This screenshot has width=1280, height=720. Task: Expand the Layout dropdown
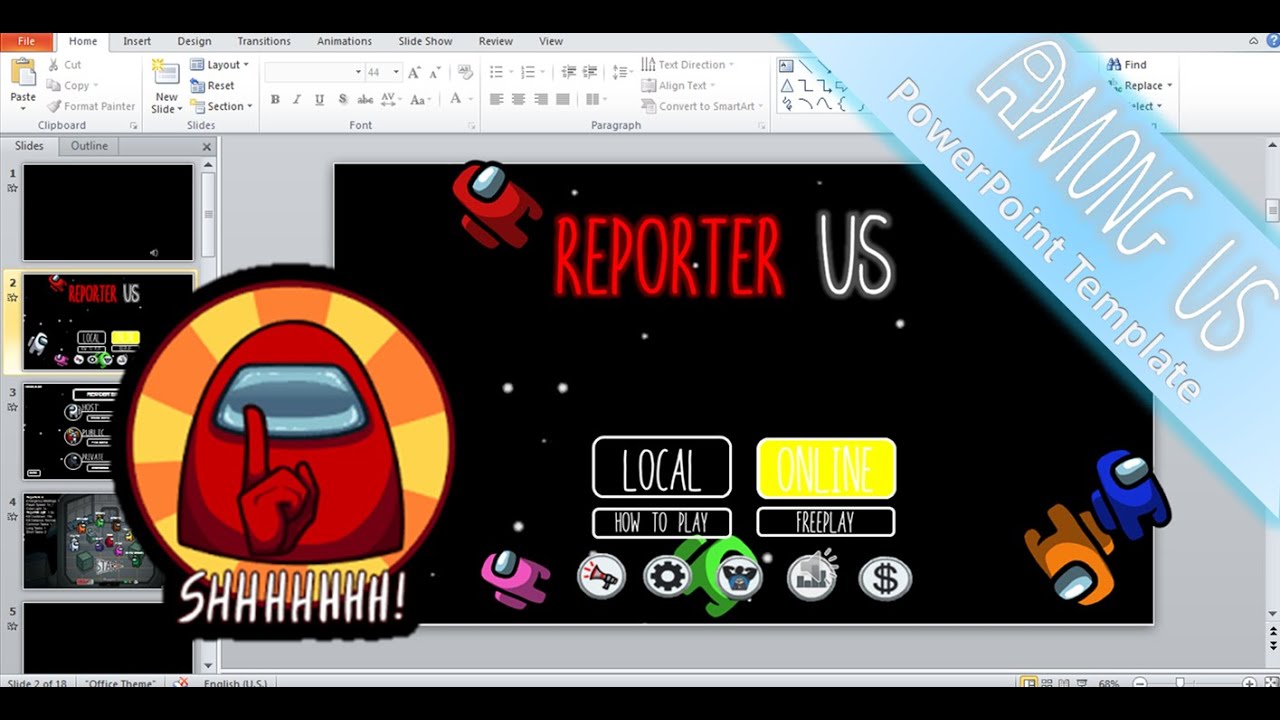(220, 65)
